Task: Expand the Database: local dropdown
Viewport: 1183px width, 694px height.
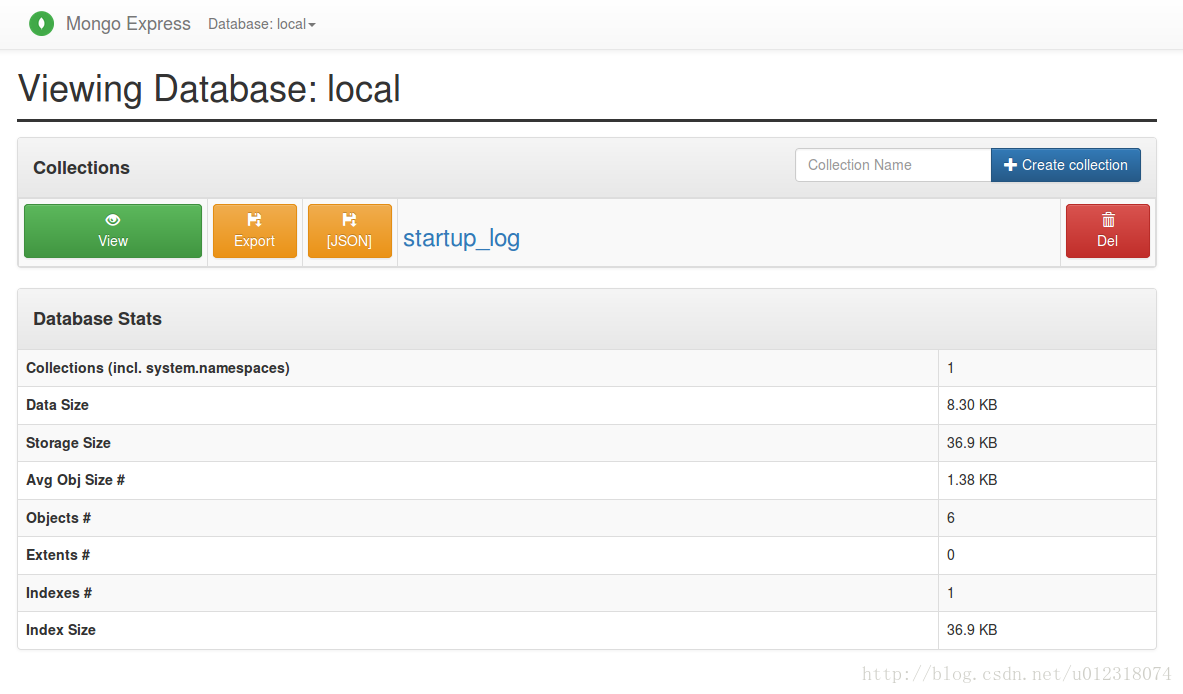Action: tap(261, 24)
